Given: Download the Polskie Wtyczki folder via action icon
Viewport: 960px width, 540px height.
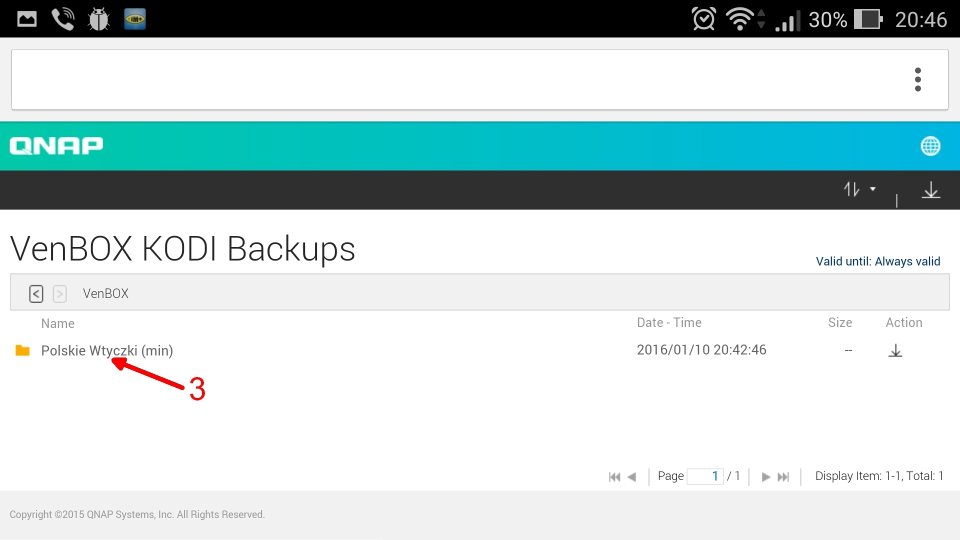Looking at the screenshot, I should [895, 351].
